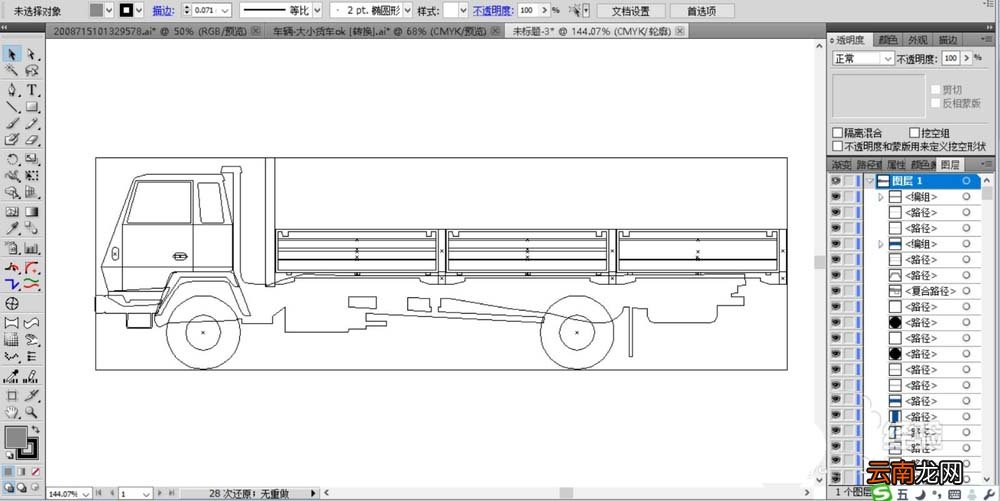Open the stroke color dropdown in control bar
Viewport: 1000px width, 501px height.
click(x=139, y=10)
